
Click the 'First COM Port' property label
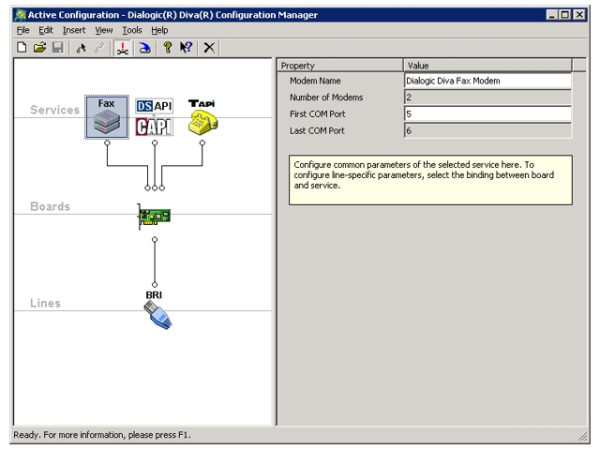coord(317,114)
